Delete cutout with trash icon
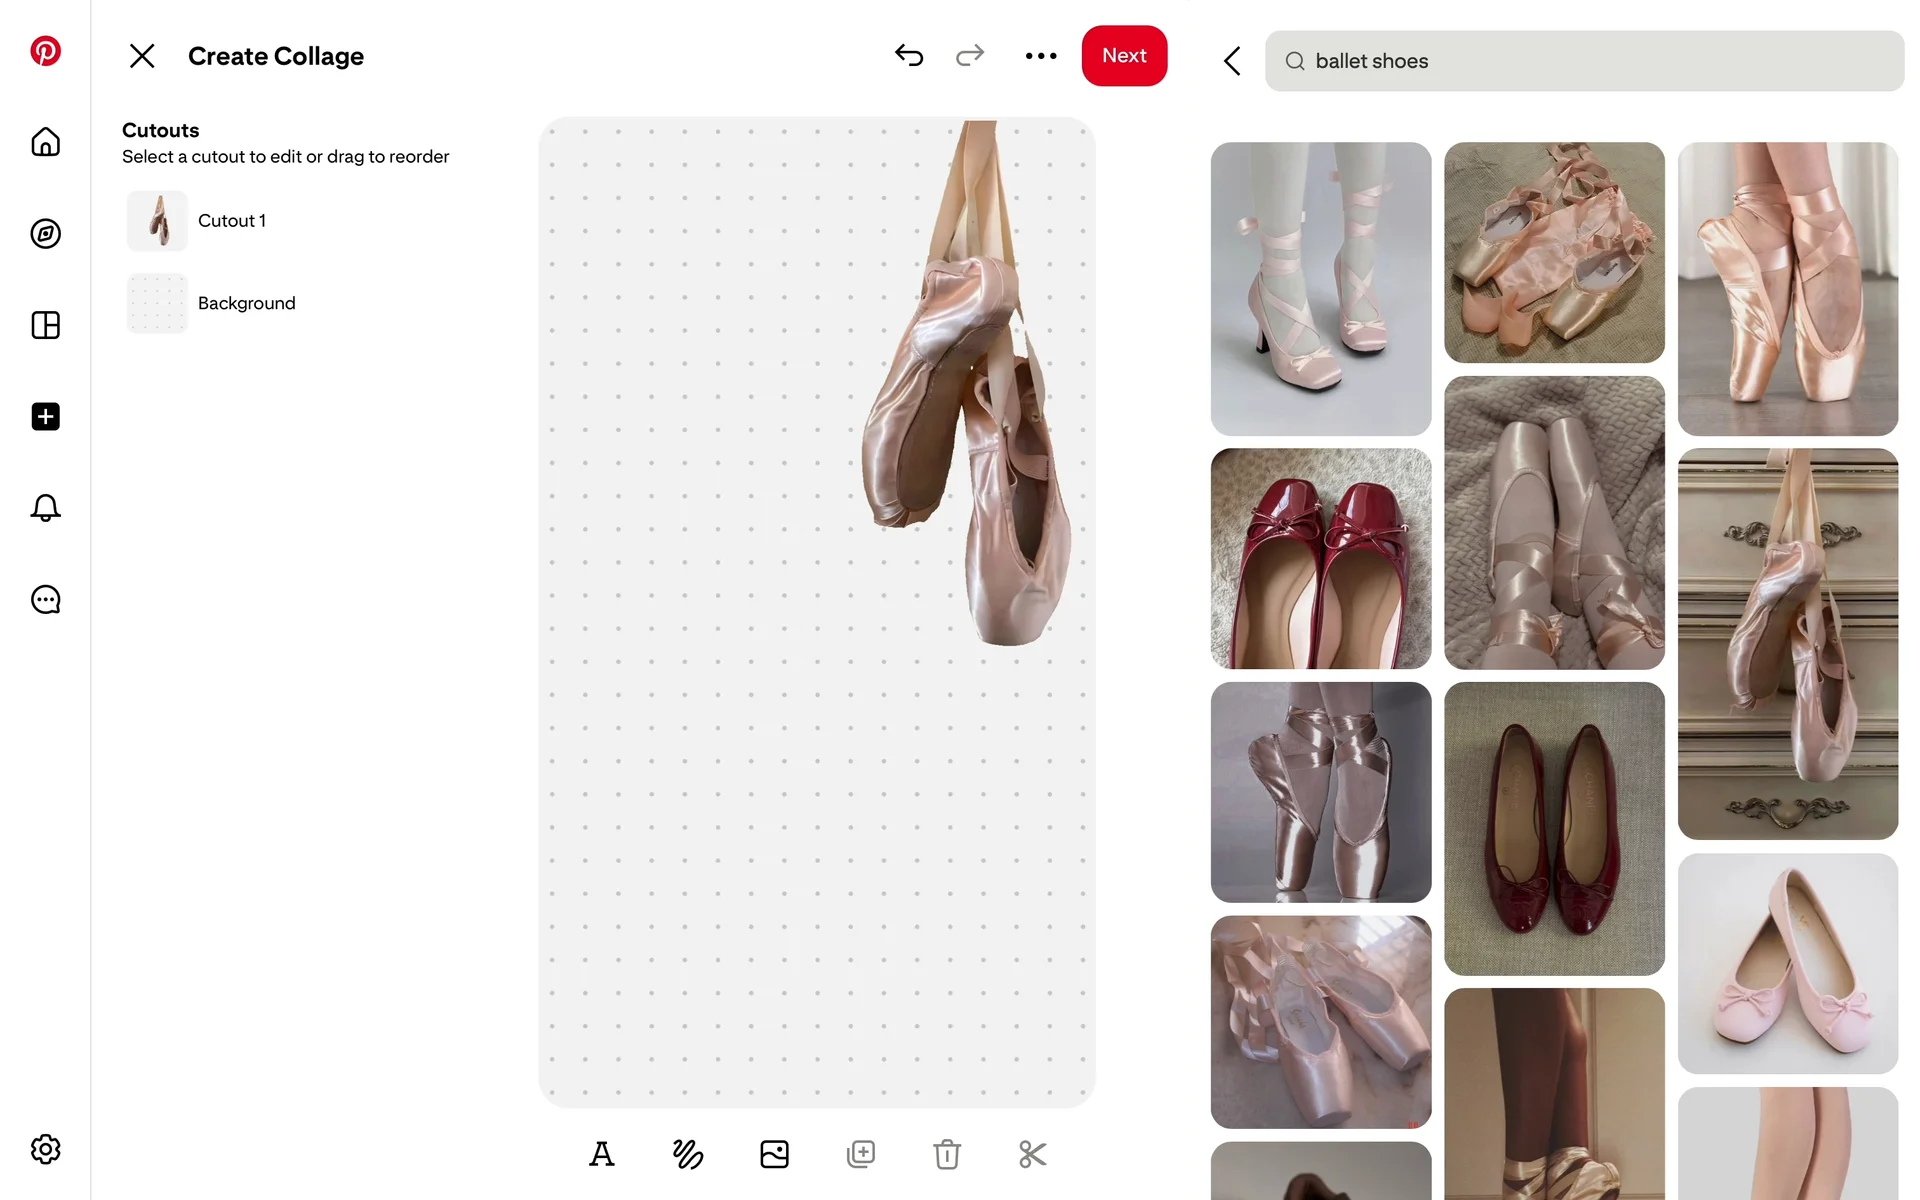Image resolution: width=1920 pixels, height=1200 pixels. (947, 1154)
